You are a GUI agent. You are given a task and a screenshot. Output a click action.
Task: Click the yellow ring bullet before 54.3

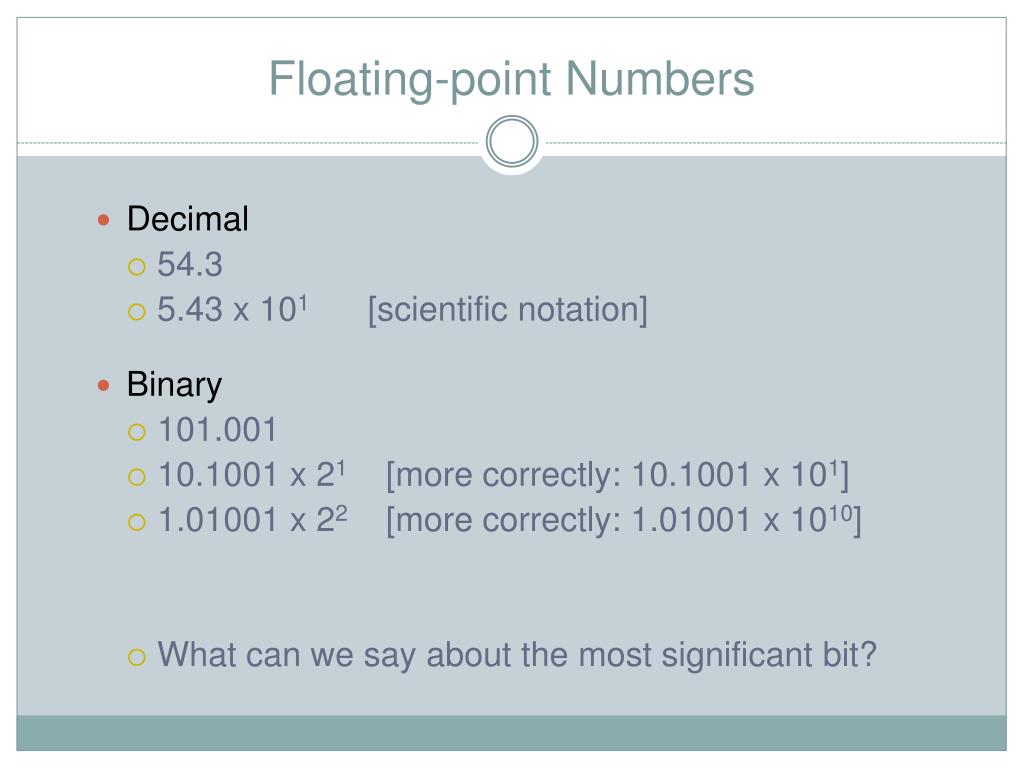point(136,266)
